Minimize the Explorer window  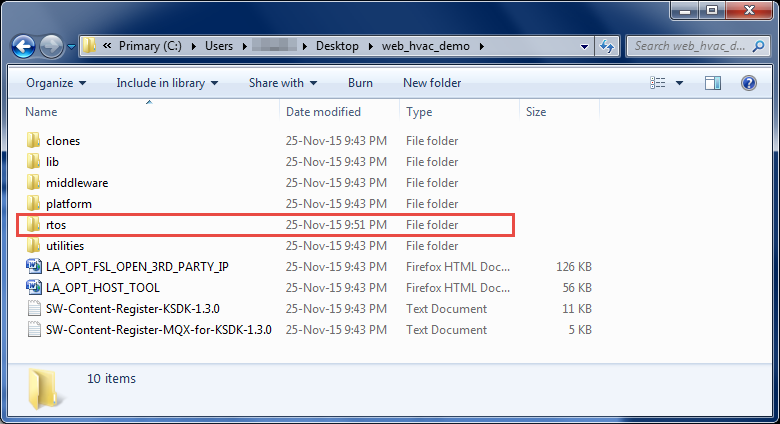pyautogui.click(x=685, y=9)
